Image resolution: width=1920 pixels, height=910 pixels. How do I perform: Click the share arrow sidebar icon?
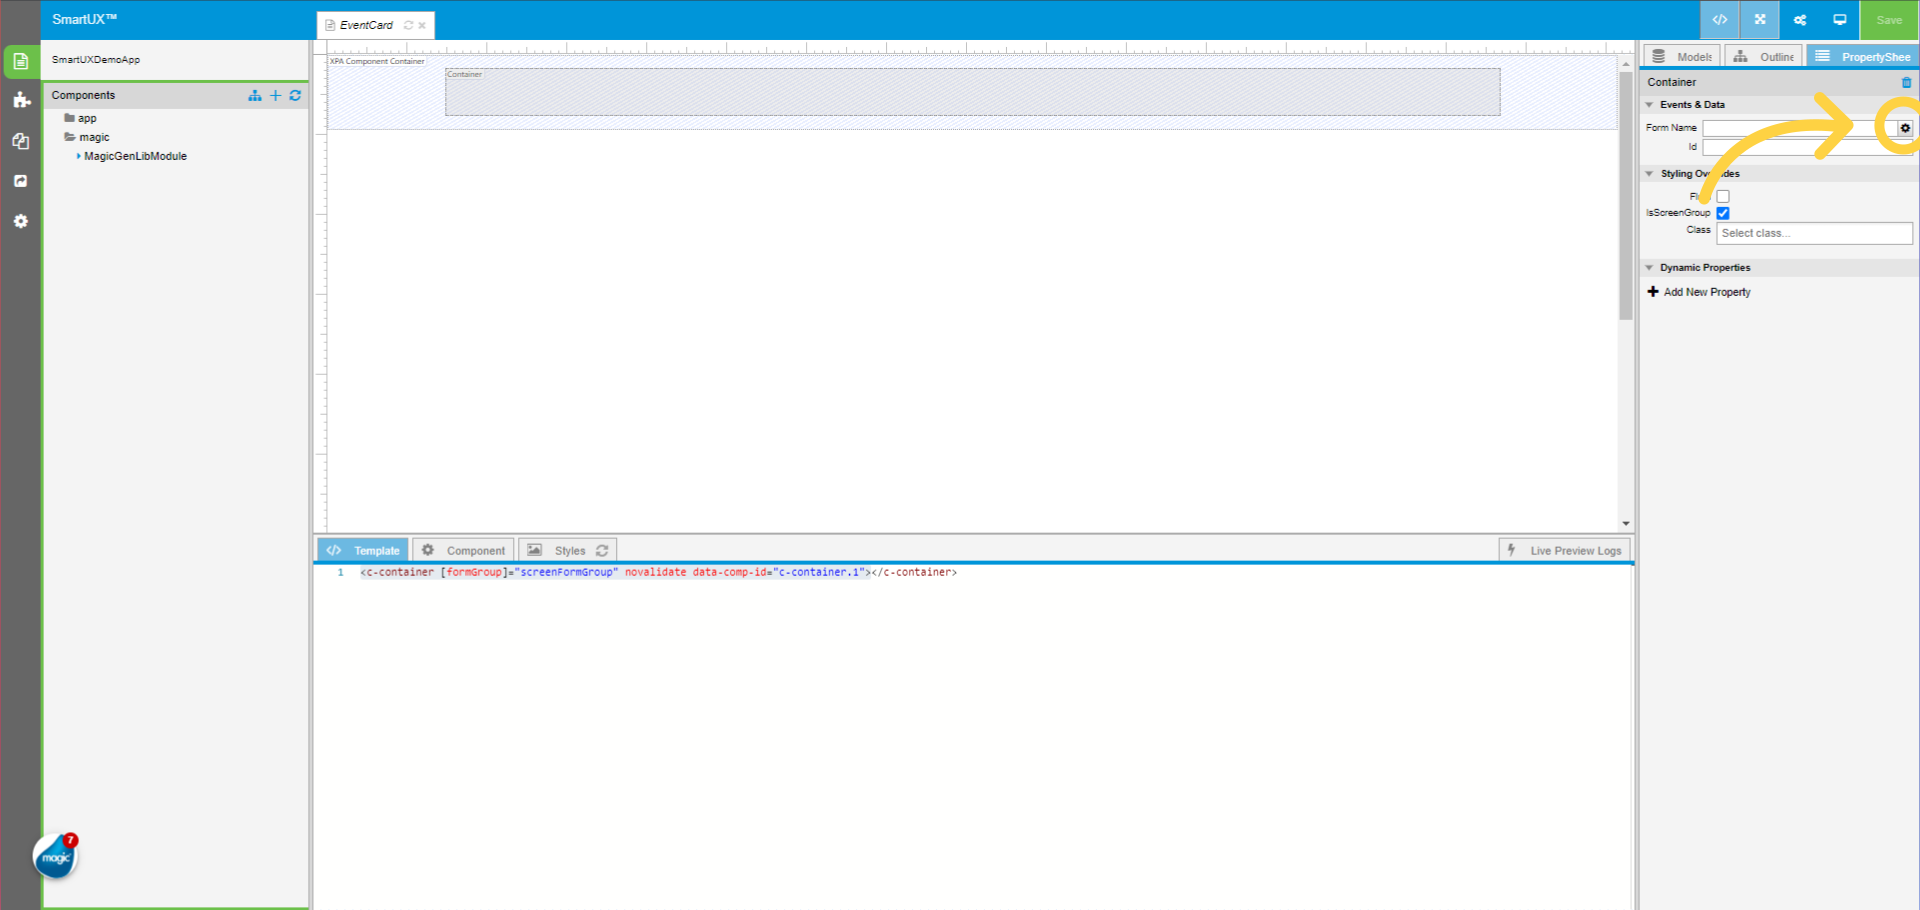(x=21, y=181)
